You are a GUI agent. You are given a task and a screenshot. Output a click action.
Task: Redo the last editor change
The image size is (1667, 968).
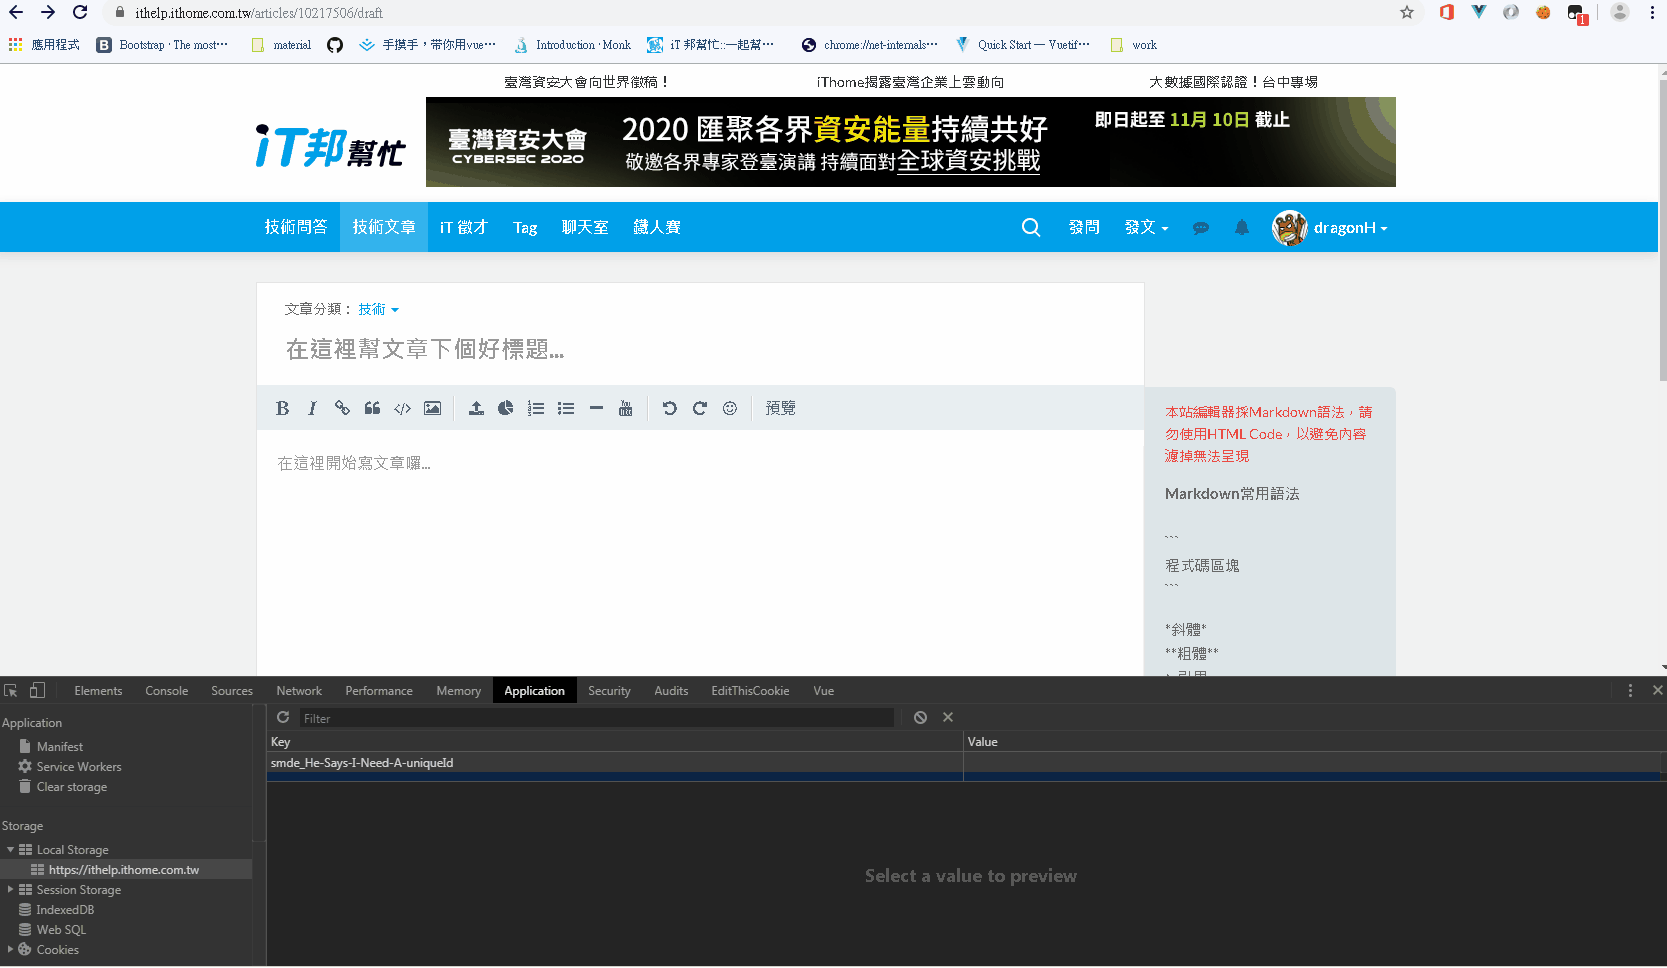point(700,408)
